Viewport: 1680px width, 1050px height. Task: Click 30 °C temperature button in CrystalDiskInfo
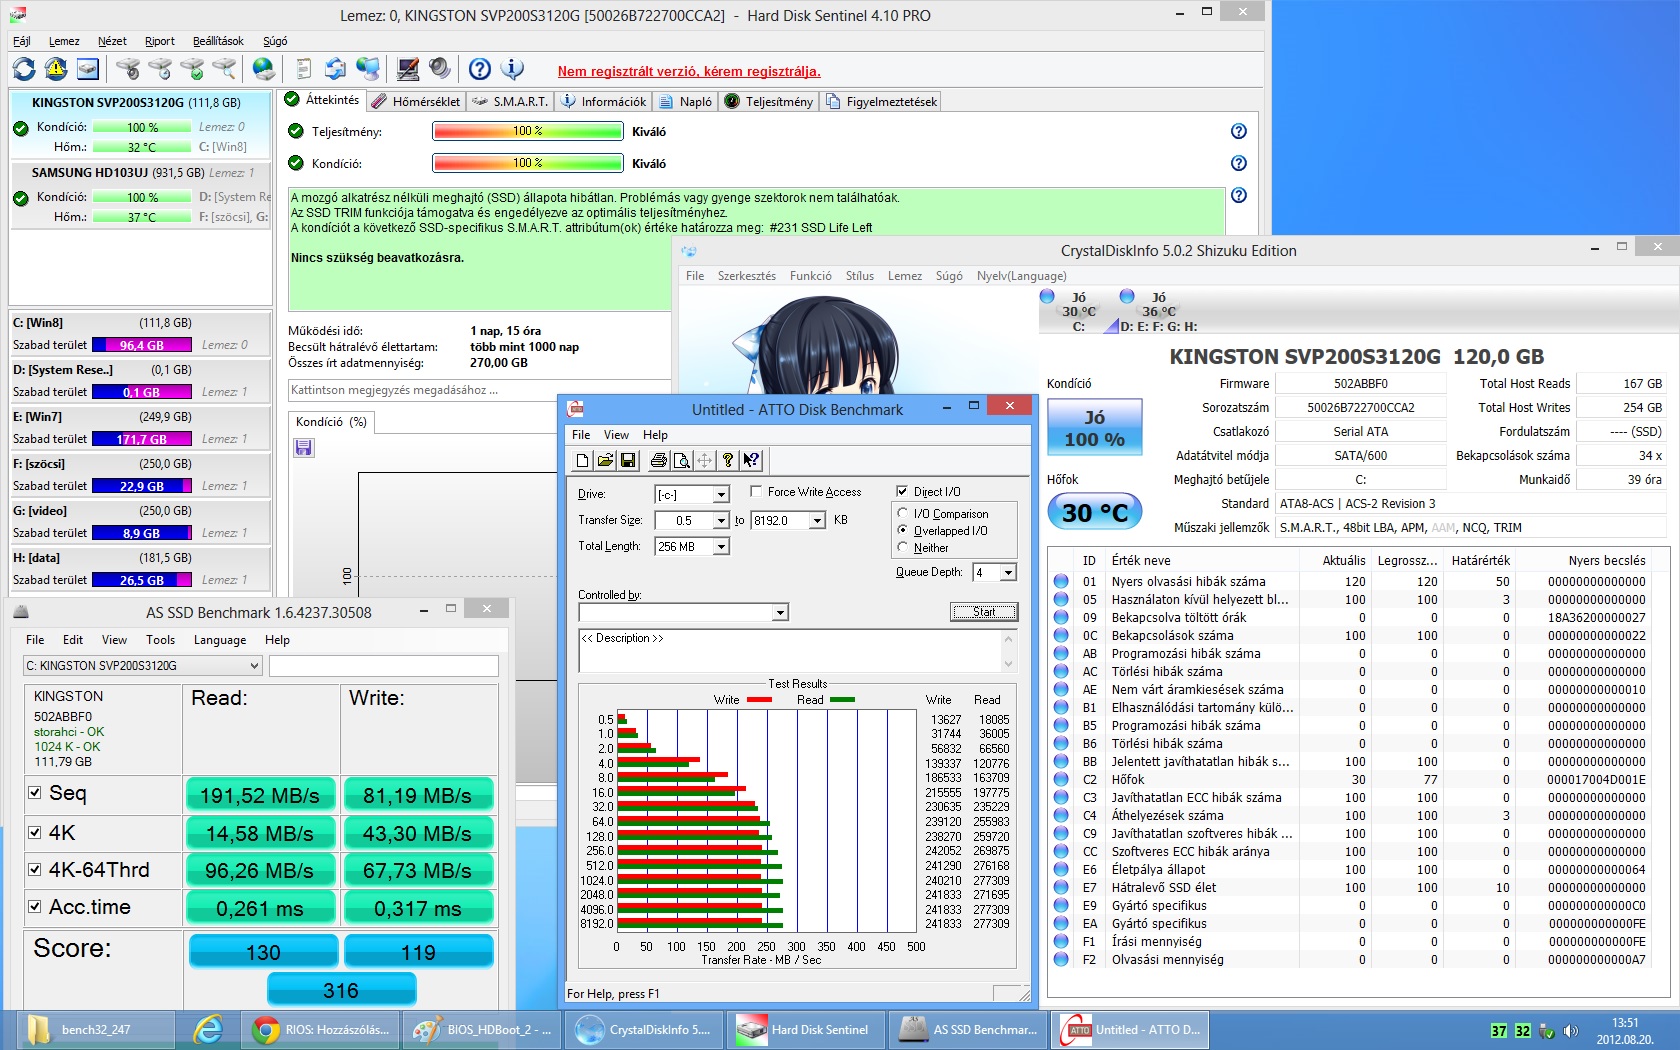click(x=1094, y=513)
